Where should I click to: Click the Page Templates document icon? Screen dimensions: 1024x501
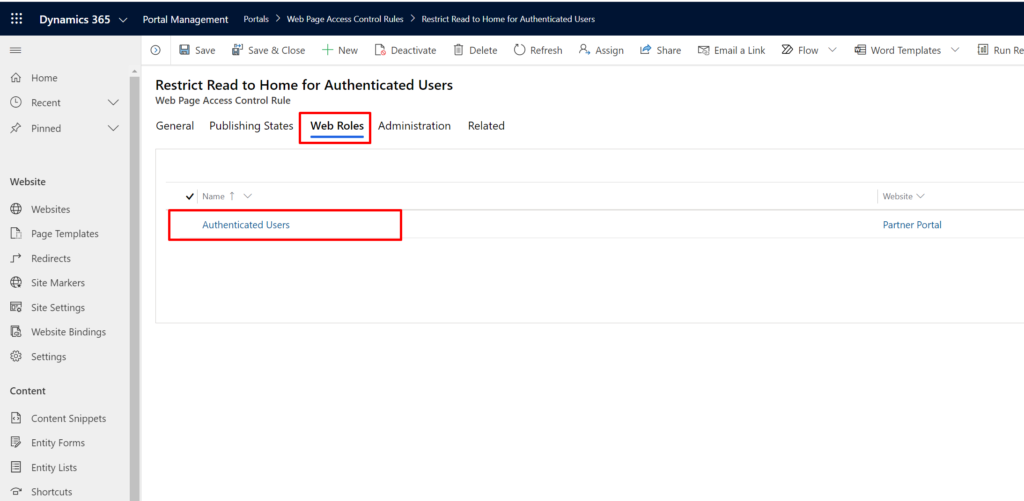coord(16,234)
